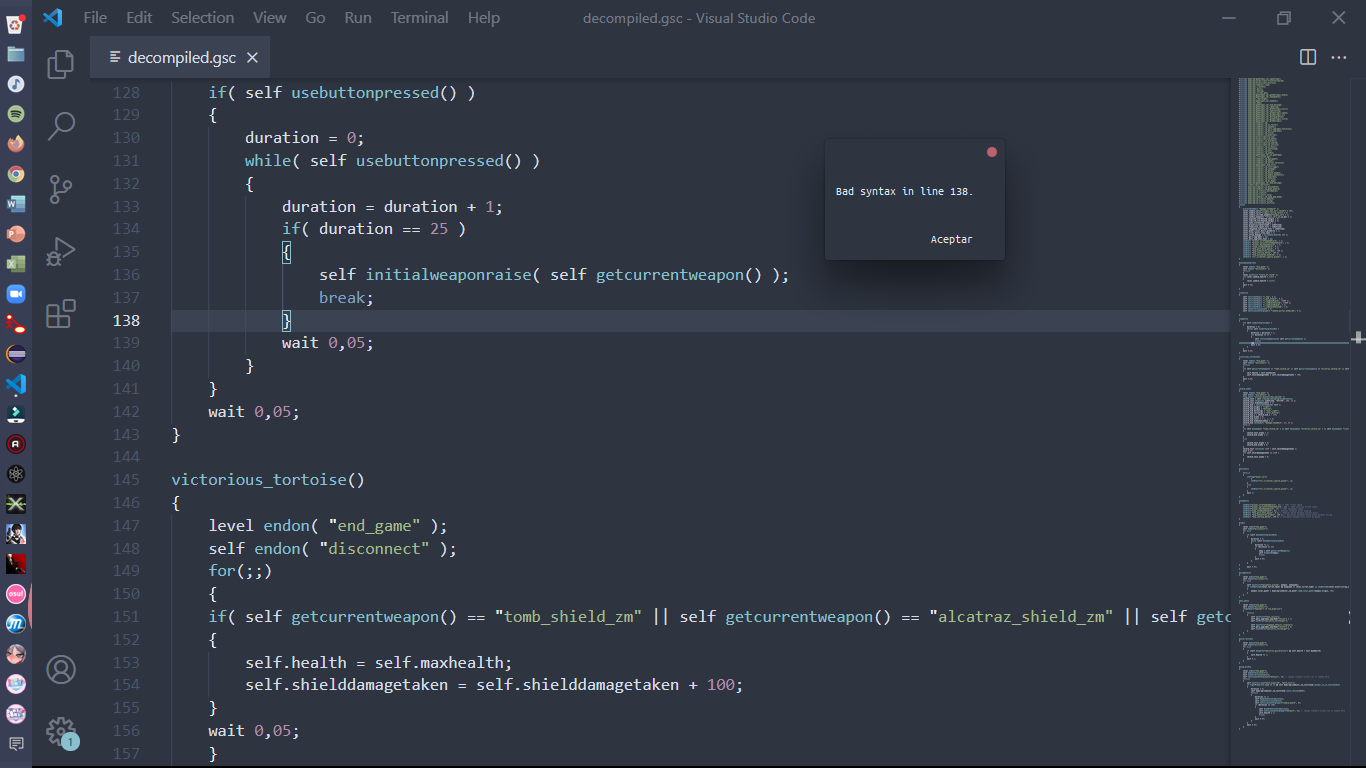Open Firefox from the taskbar

click(16, 144)
